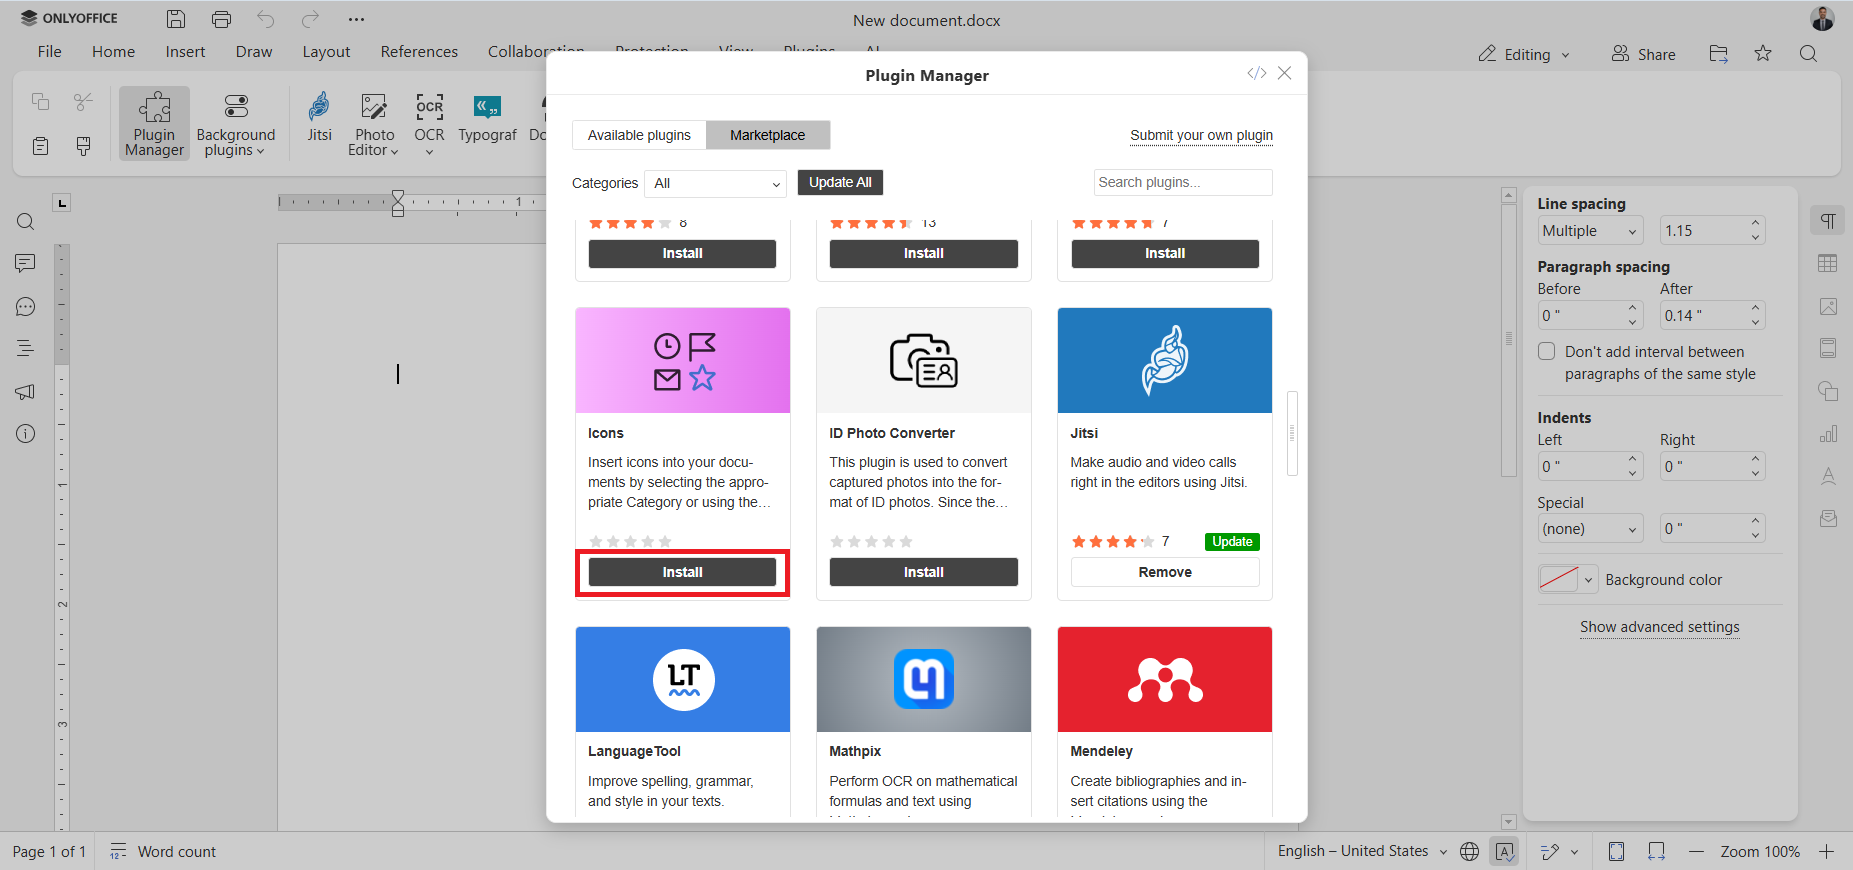Click Fit to page icon
The height and width of the screenshot is (870, 1853).
tap(1616, 851)
